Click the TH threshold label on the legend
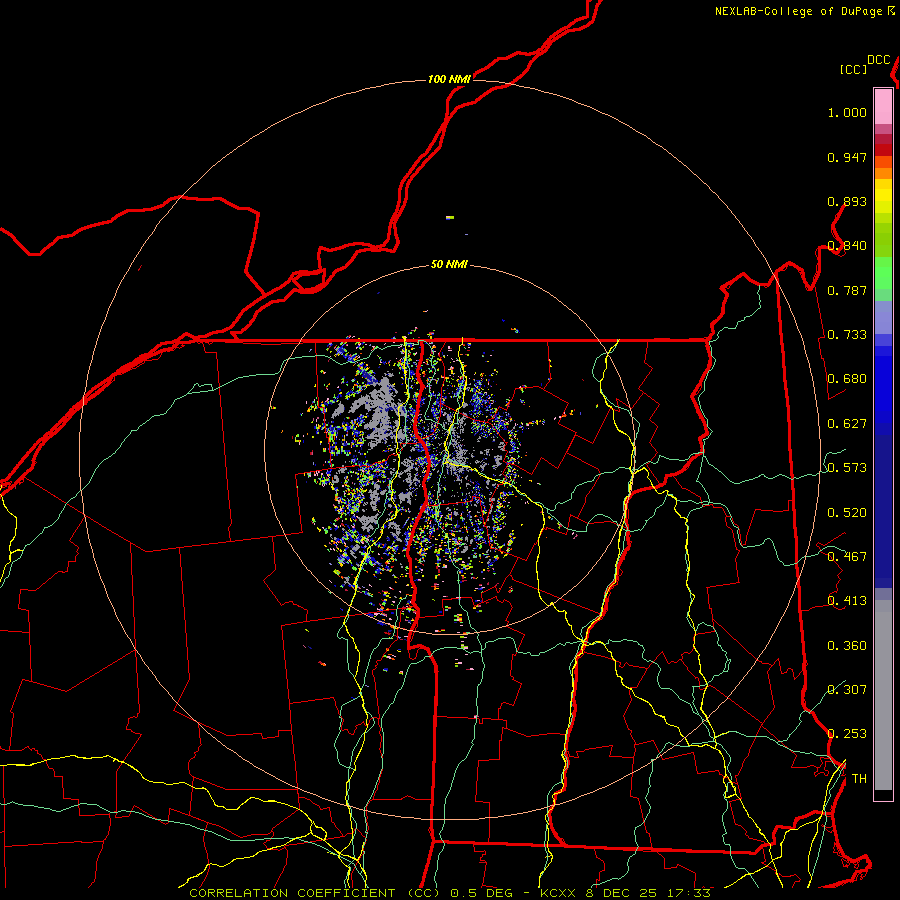 (859, 779)
